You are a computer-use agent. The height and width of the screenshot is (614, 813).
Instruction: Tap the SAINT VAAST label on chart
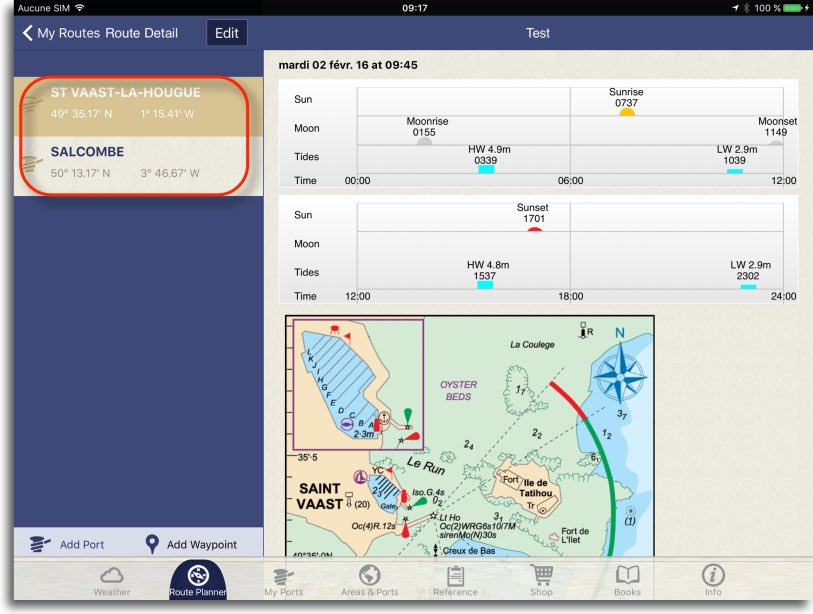point(319,496)
